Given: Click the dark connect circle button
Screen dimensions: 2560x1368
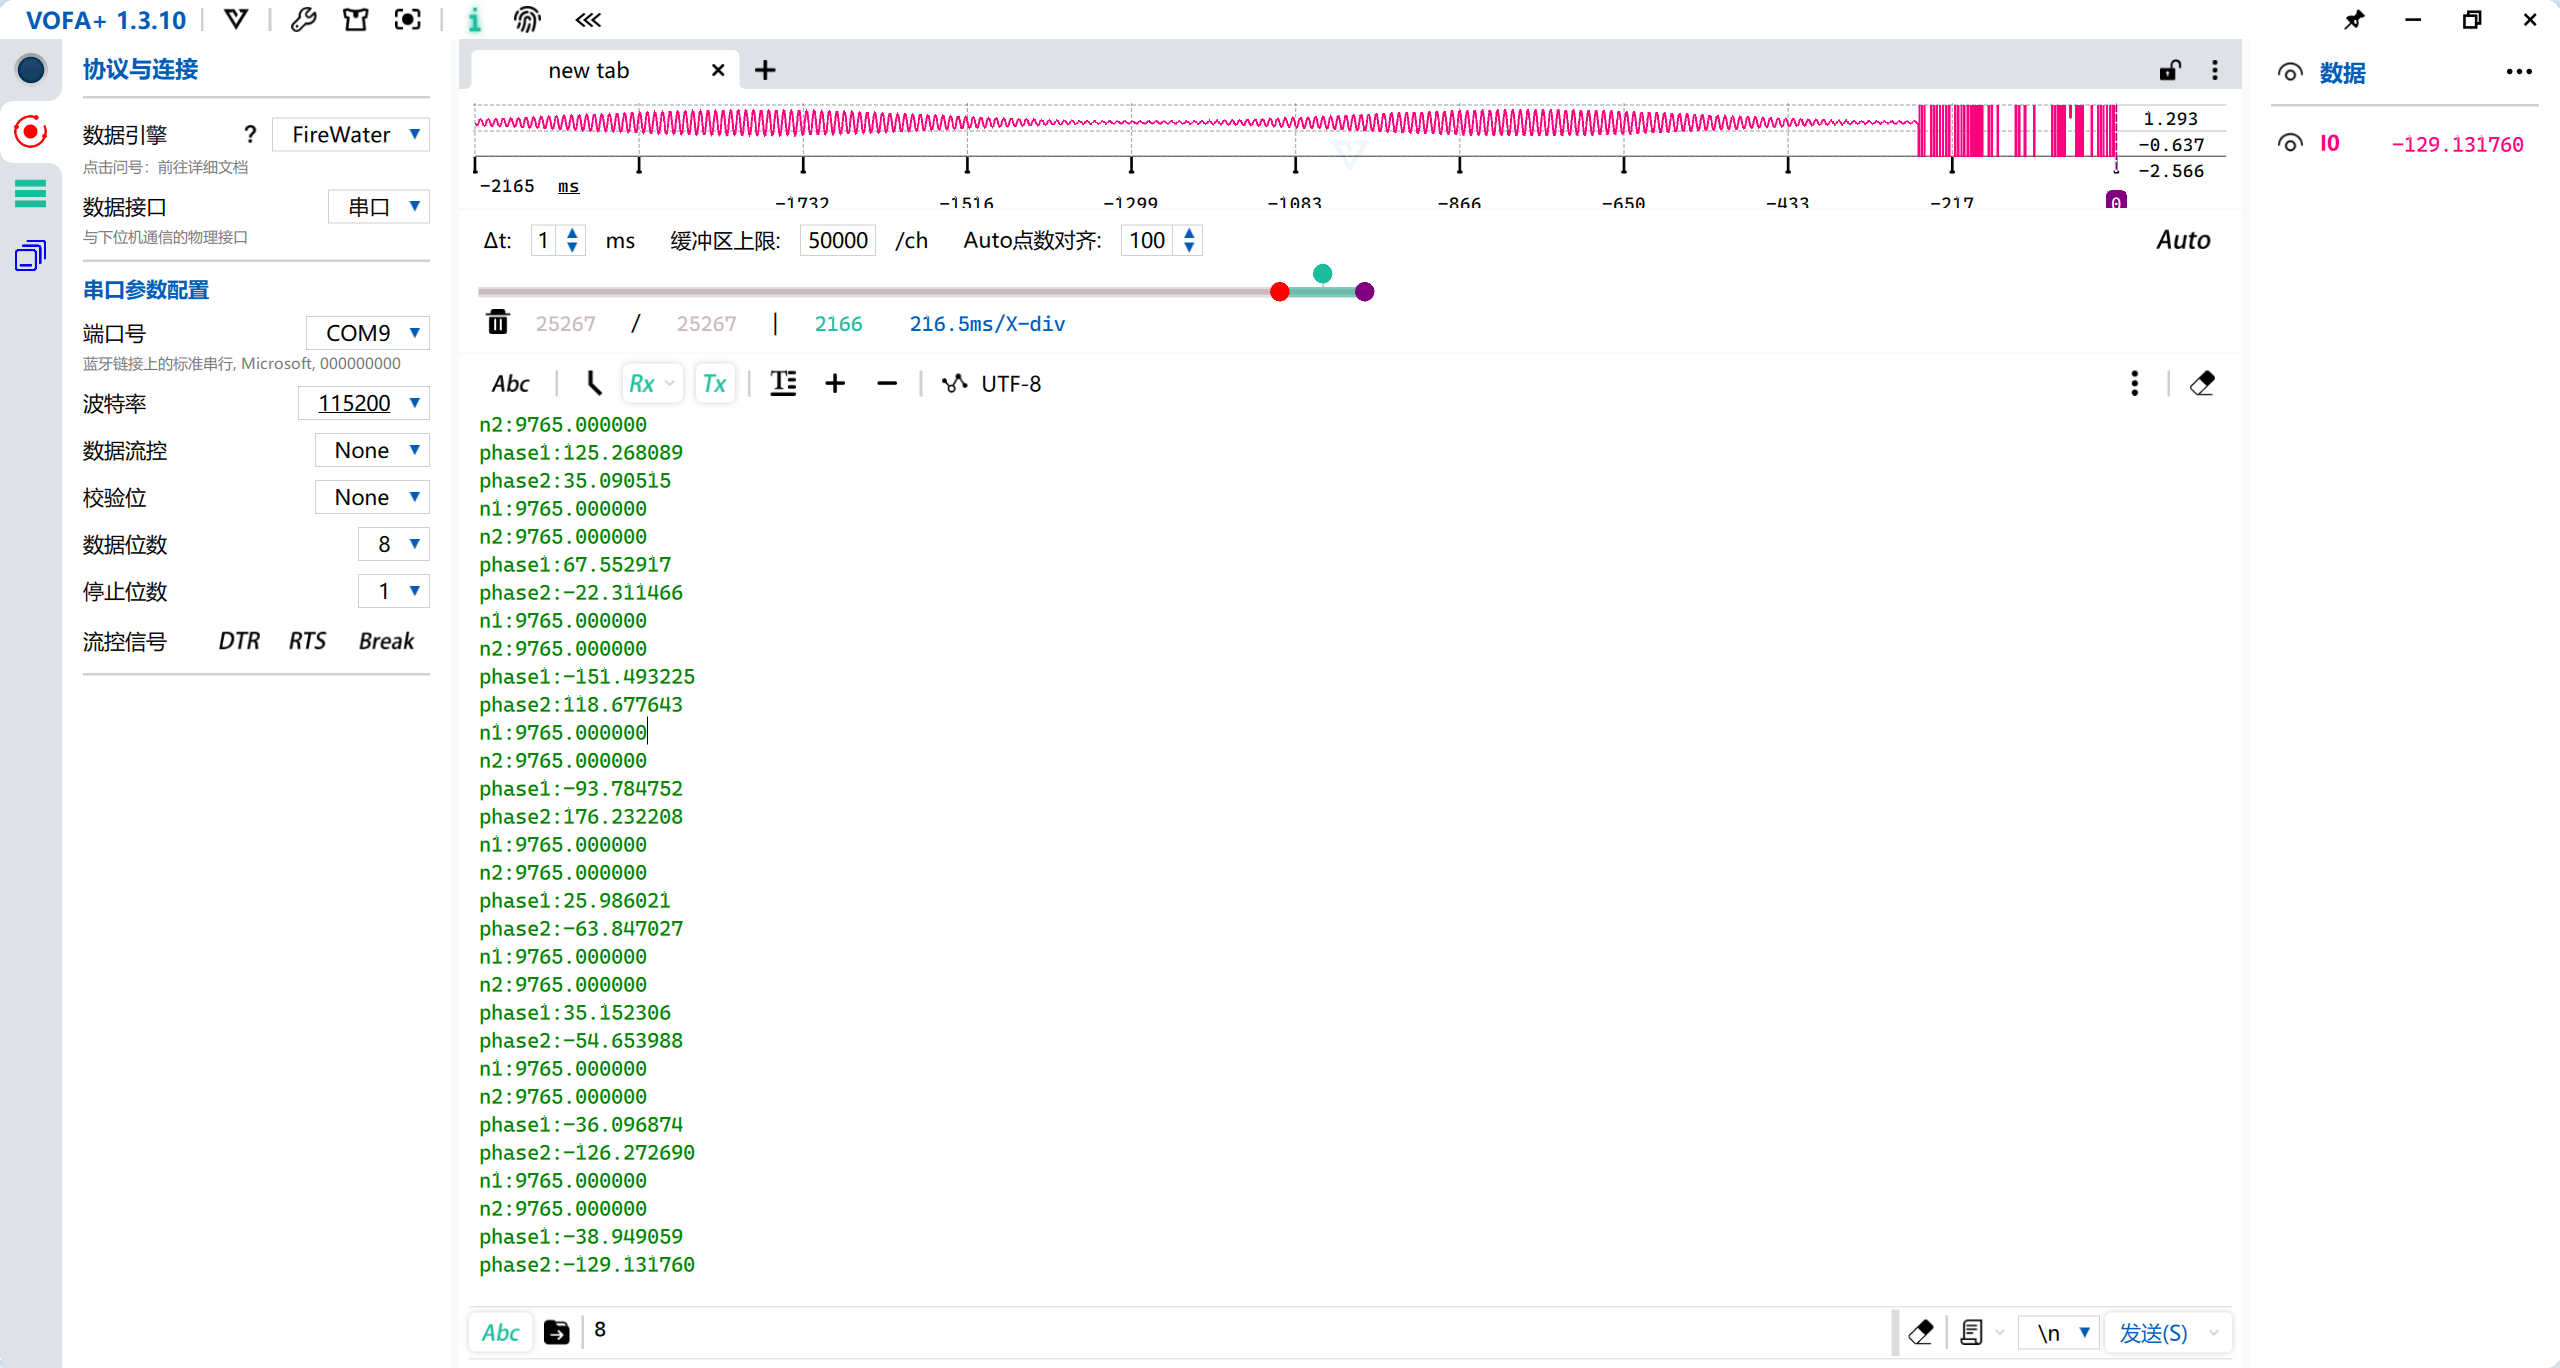Looking at the screenshot, I should pos(31,69).
